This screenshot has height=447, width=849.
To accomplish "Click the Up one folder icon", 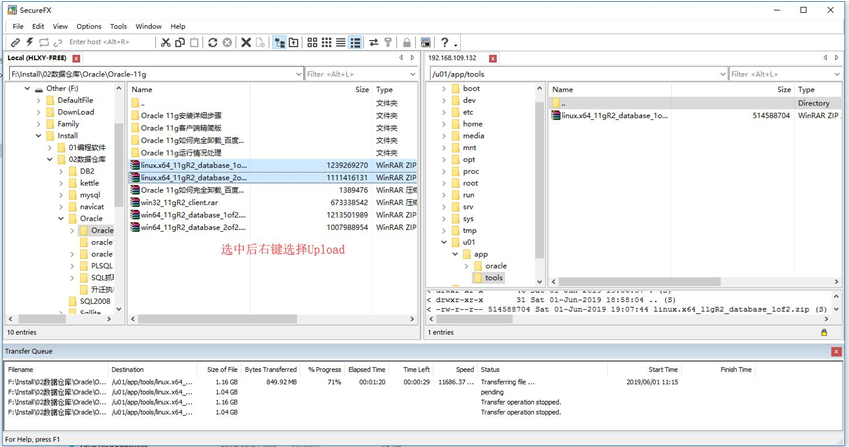I will point(293,42).
